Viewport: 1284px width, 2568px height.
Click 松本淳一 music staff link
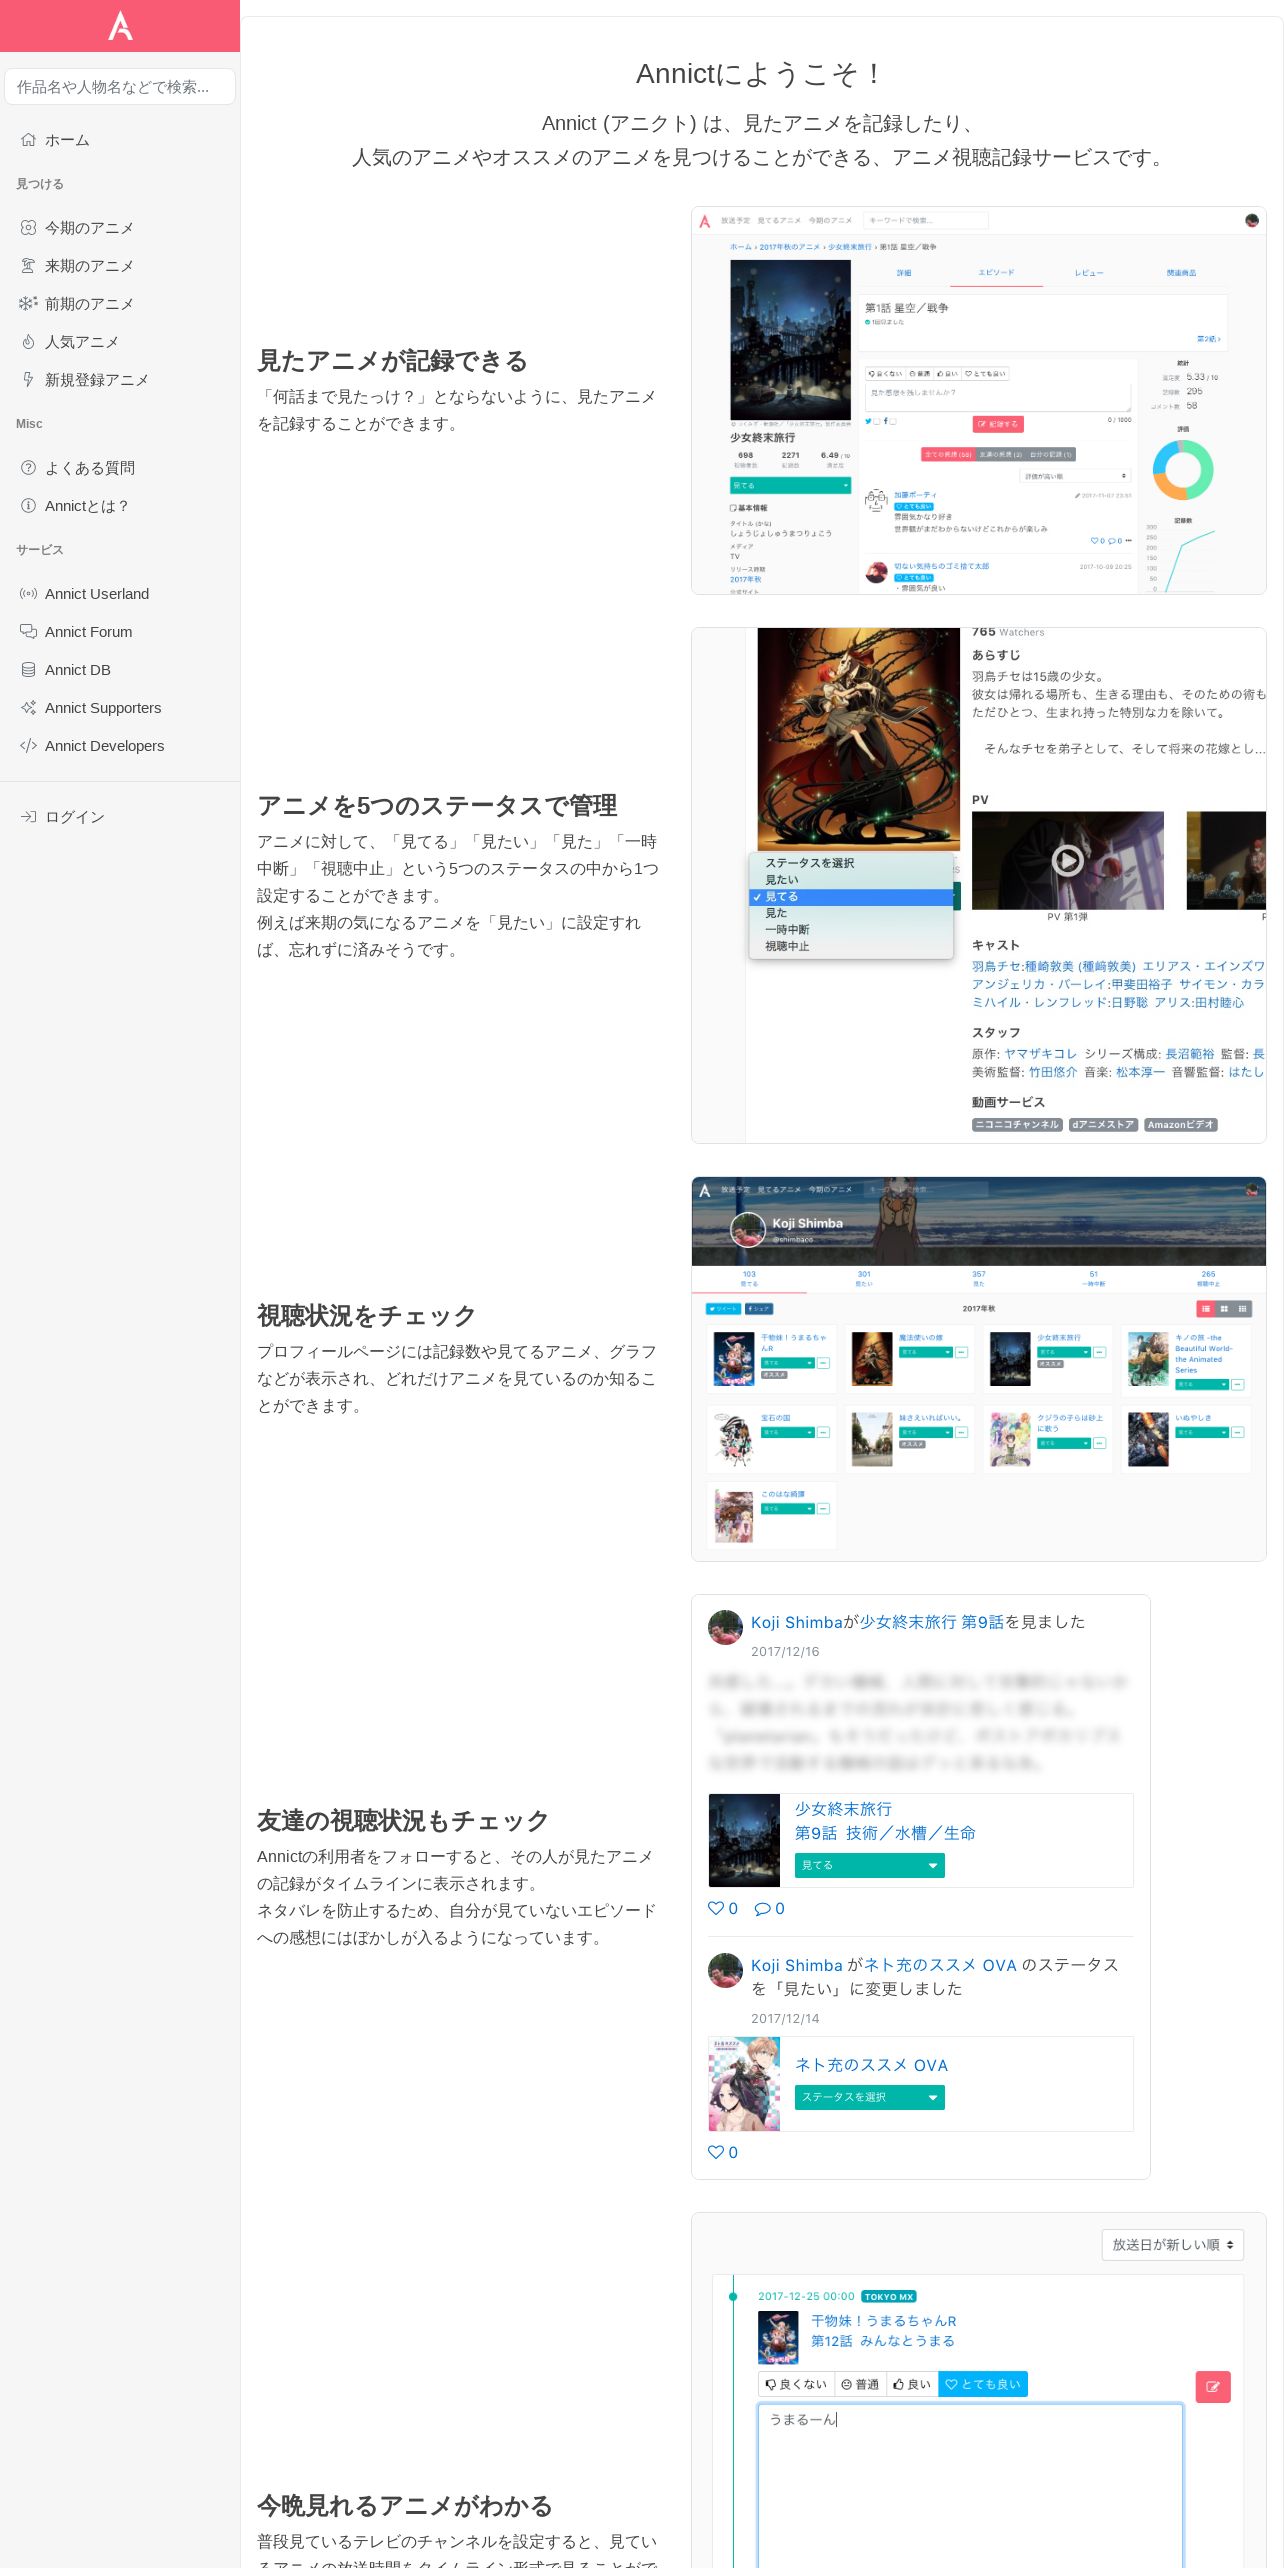point(1141,1072)
